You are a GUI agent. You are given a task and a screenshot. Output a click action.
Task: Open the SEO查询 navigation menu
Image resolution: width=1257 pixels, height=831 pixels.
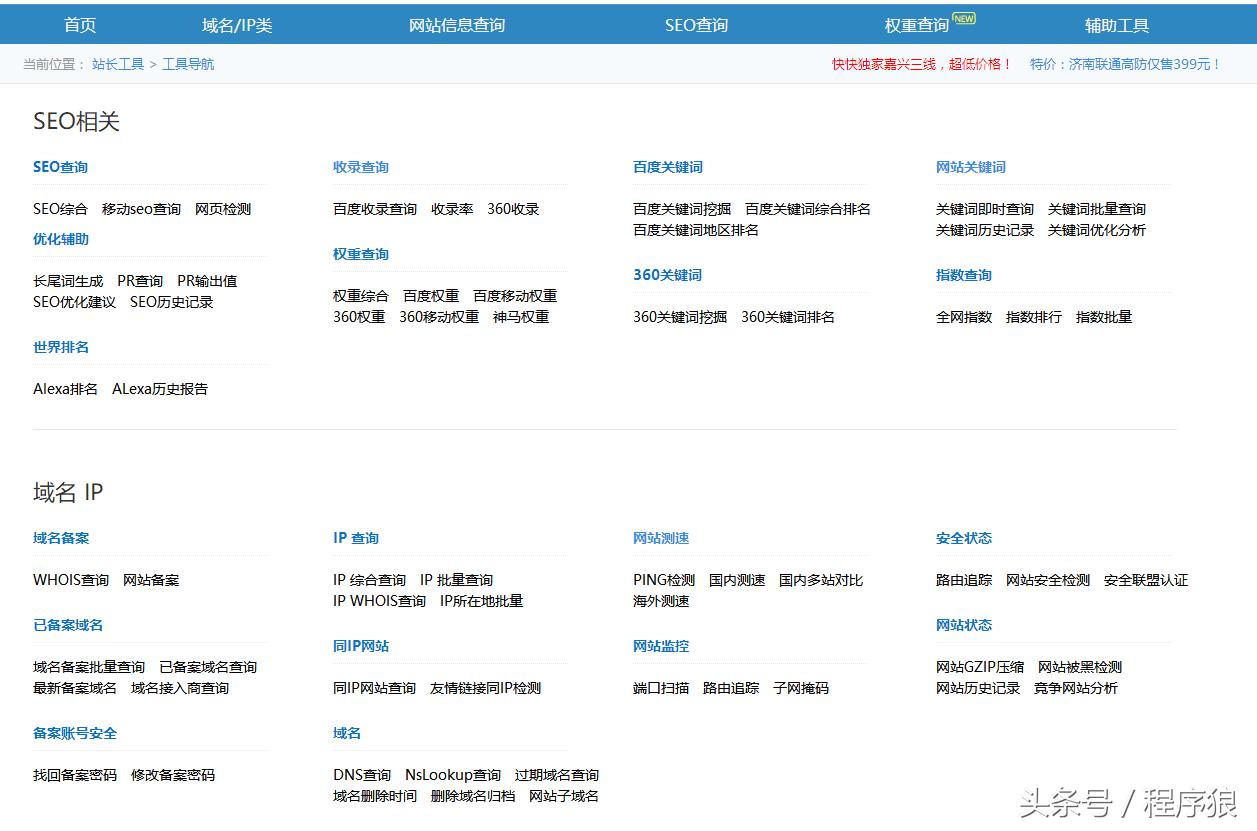pos(696,24)
